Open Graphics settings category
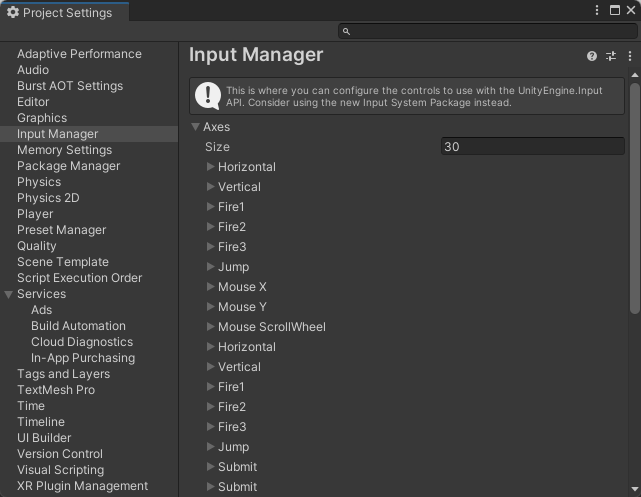 click(x=42, y=118)
